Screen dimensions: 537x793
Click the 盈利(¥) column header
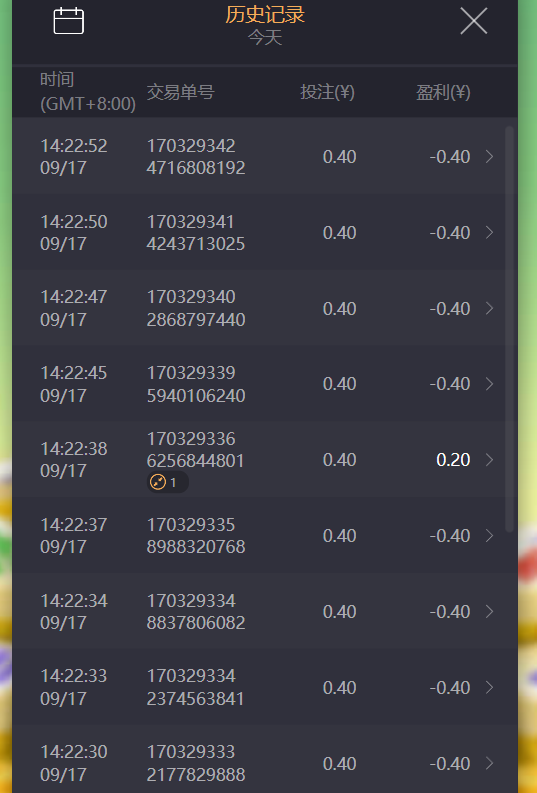click(443, 92)
